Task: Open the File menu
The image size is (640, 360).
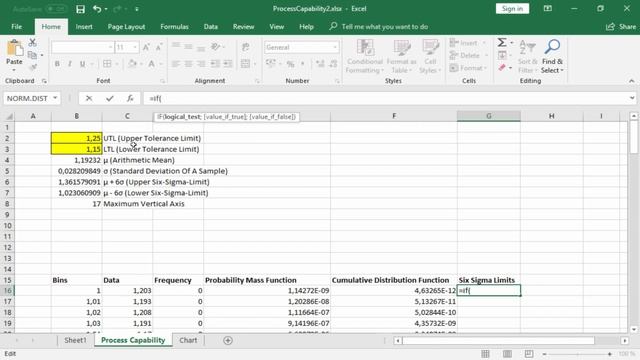Action: click(17, 27)
